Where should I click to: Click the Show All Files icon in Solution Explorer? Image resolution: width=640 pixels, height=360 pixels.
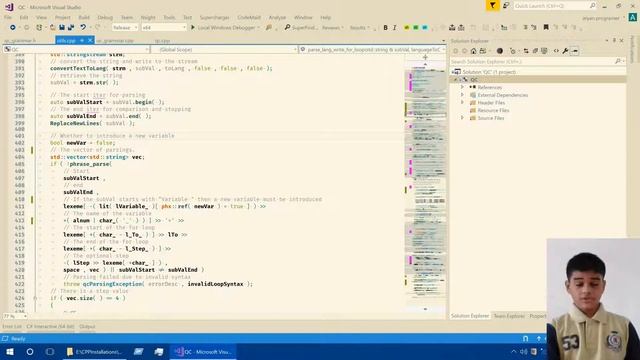(544, 51)
